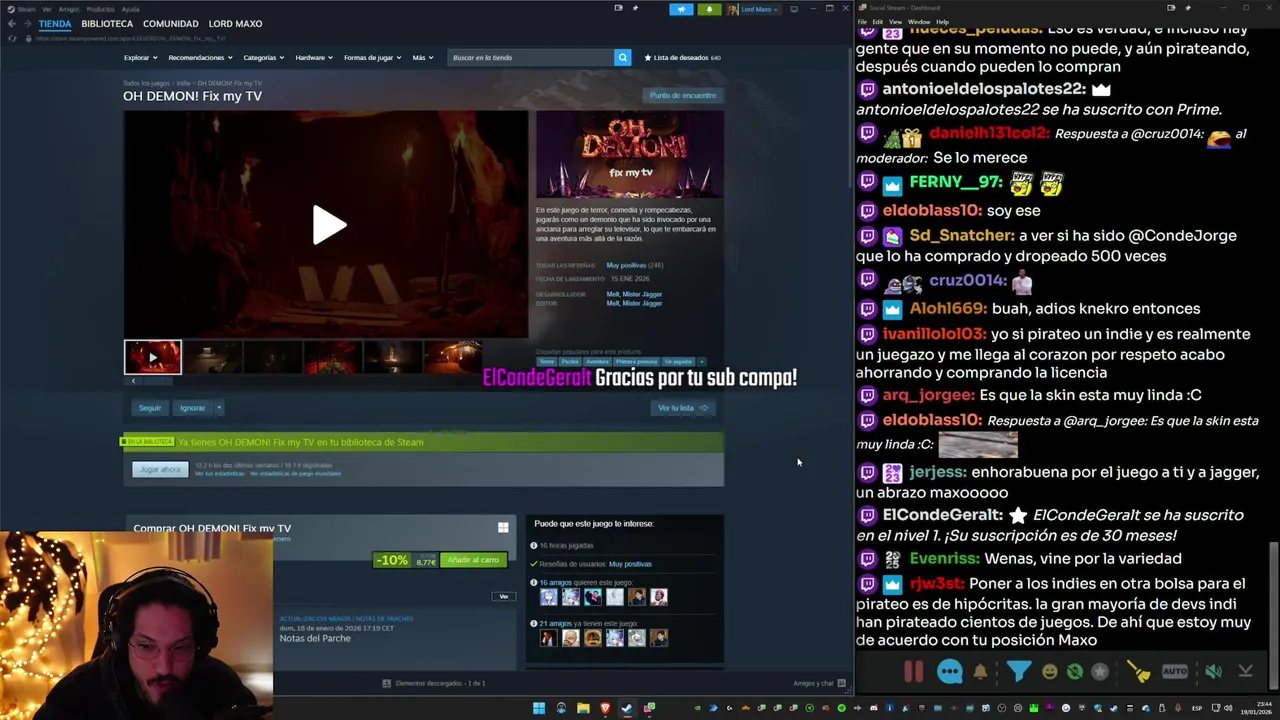Open the View menu in Social Stream

click(895, 21)
